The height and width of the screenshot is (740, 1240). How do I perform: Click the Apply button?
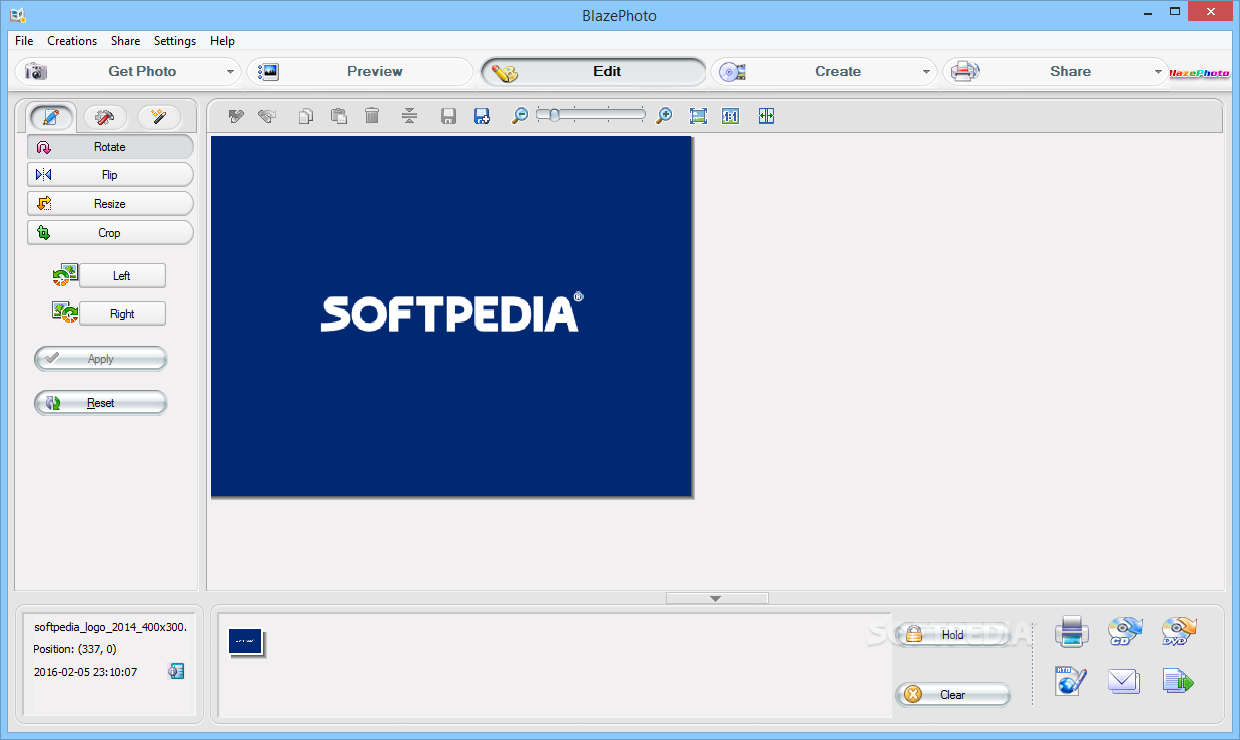[101, 359]
